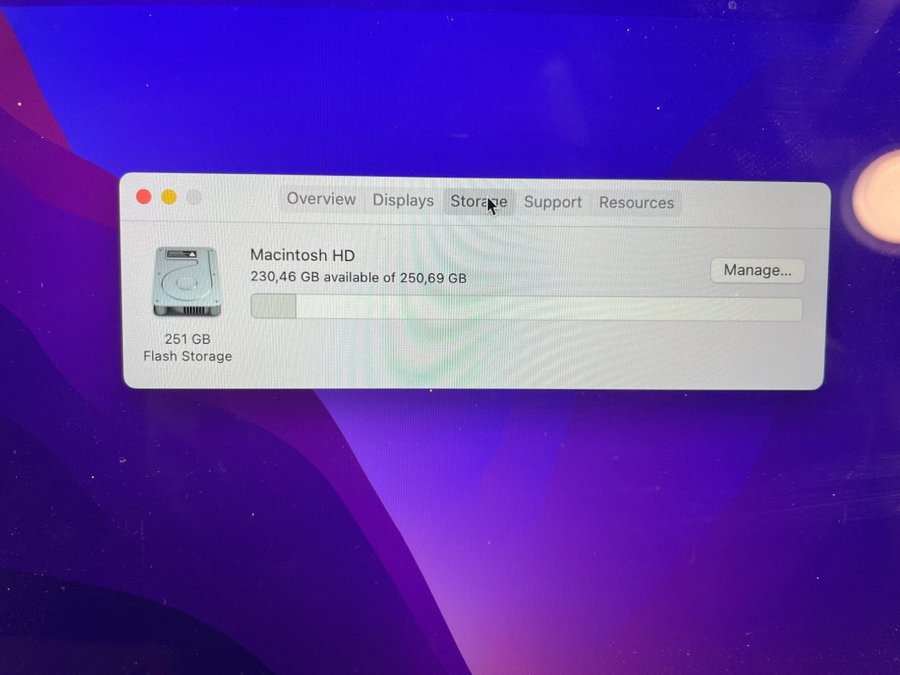900x675 pixels.
Task: Switch to the Overview tab
Action: click(x=321, y=199)
